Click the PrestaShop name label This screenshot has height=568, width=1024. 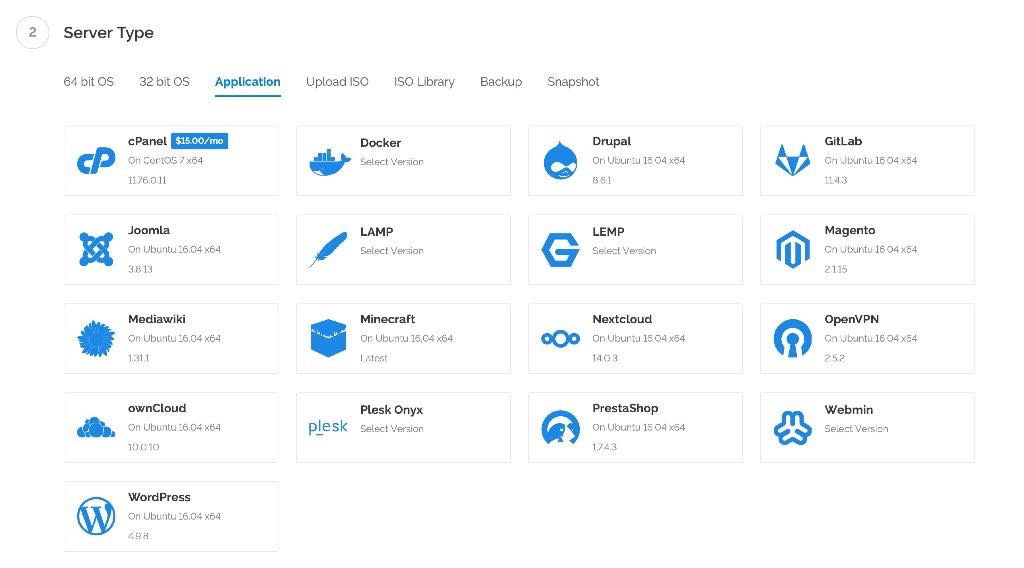coord(625,408)
